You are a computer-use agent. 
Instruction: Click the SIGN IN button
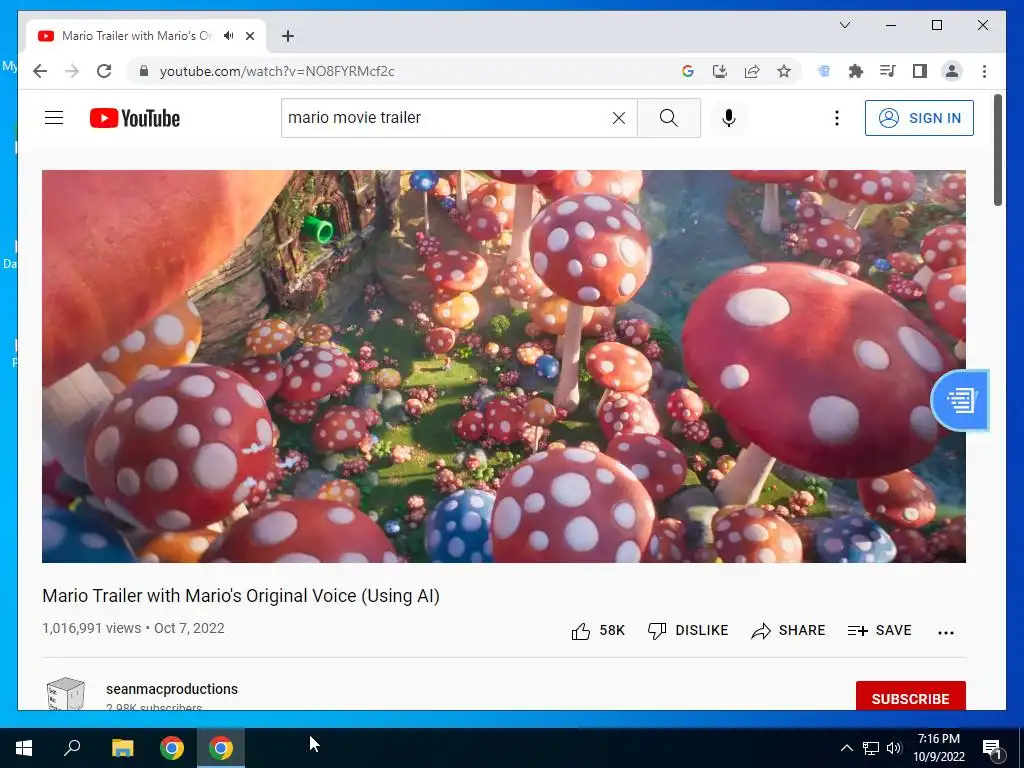(x=919, y=118)
